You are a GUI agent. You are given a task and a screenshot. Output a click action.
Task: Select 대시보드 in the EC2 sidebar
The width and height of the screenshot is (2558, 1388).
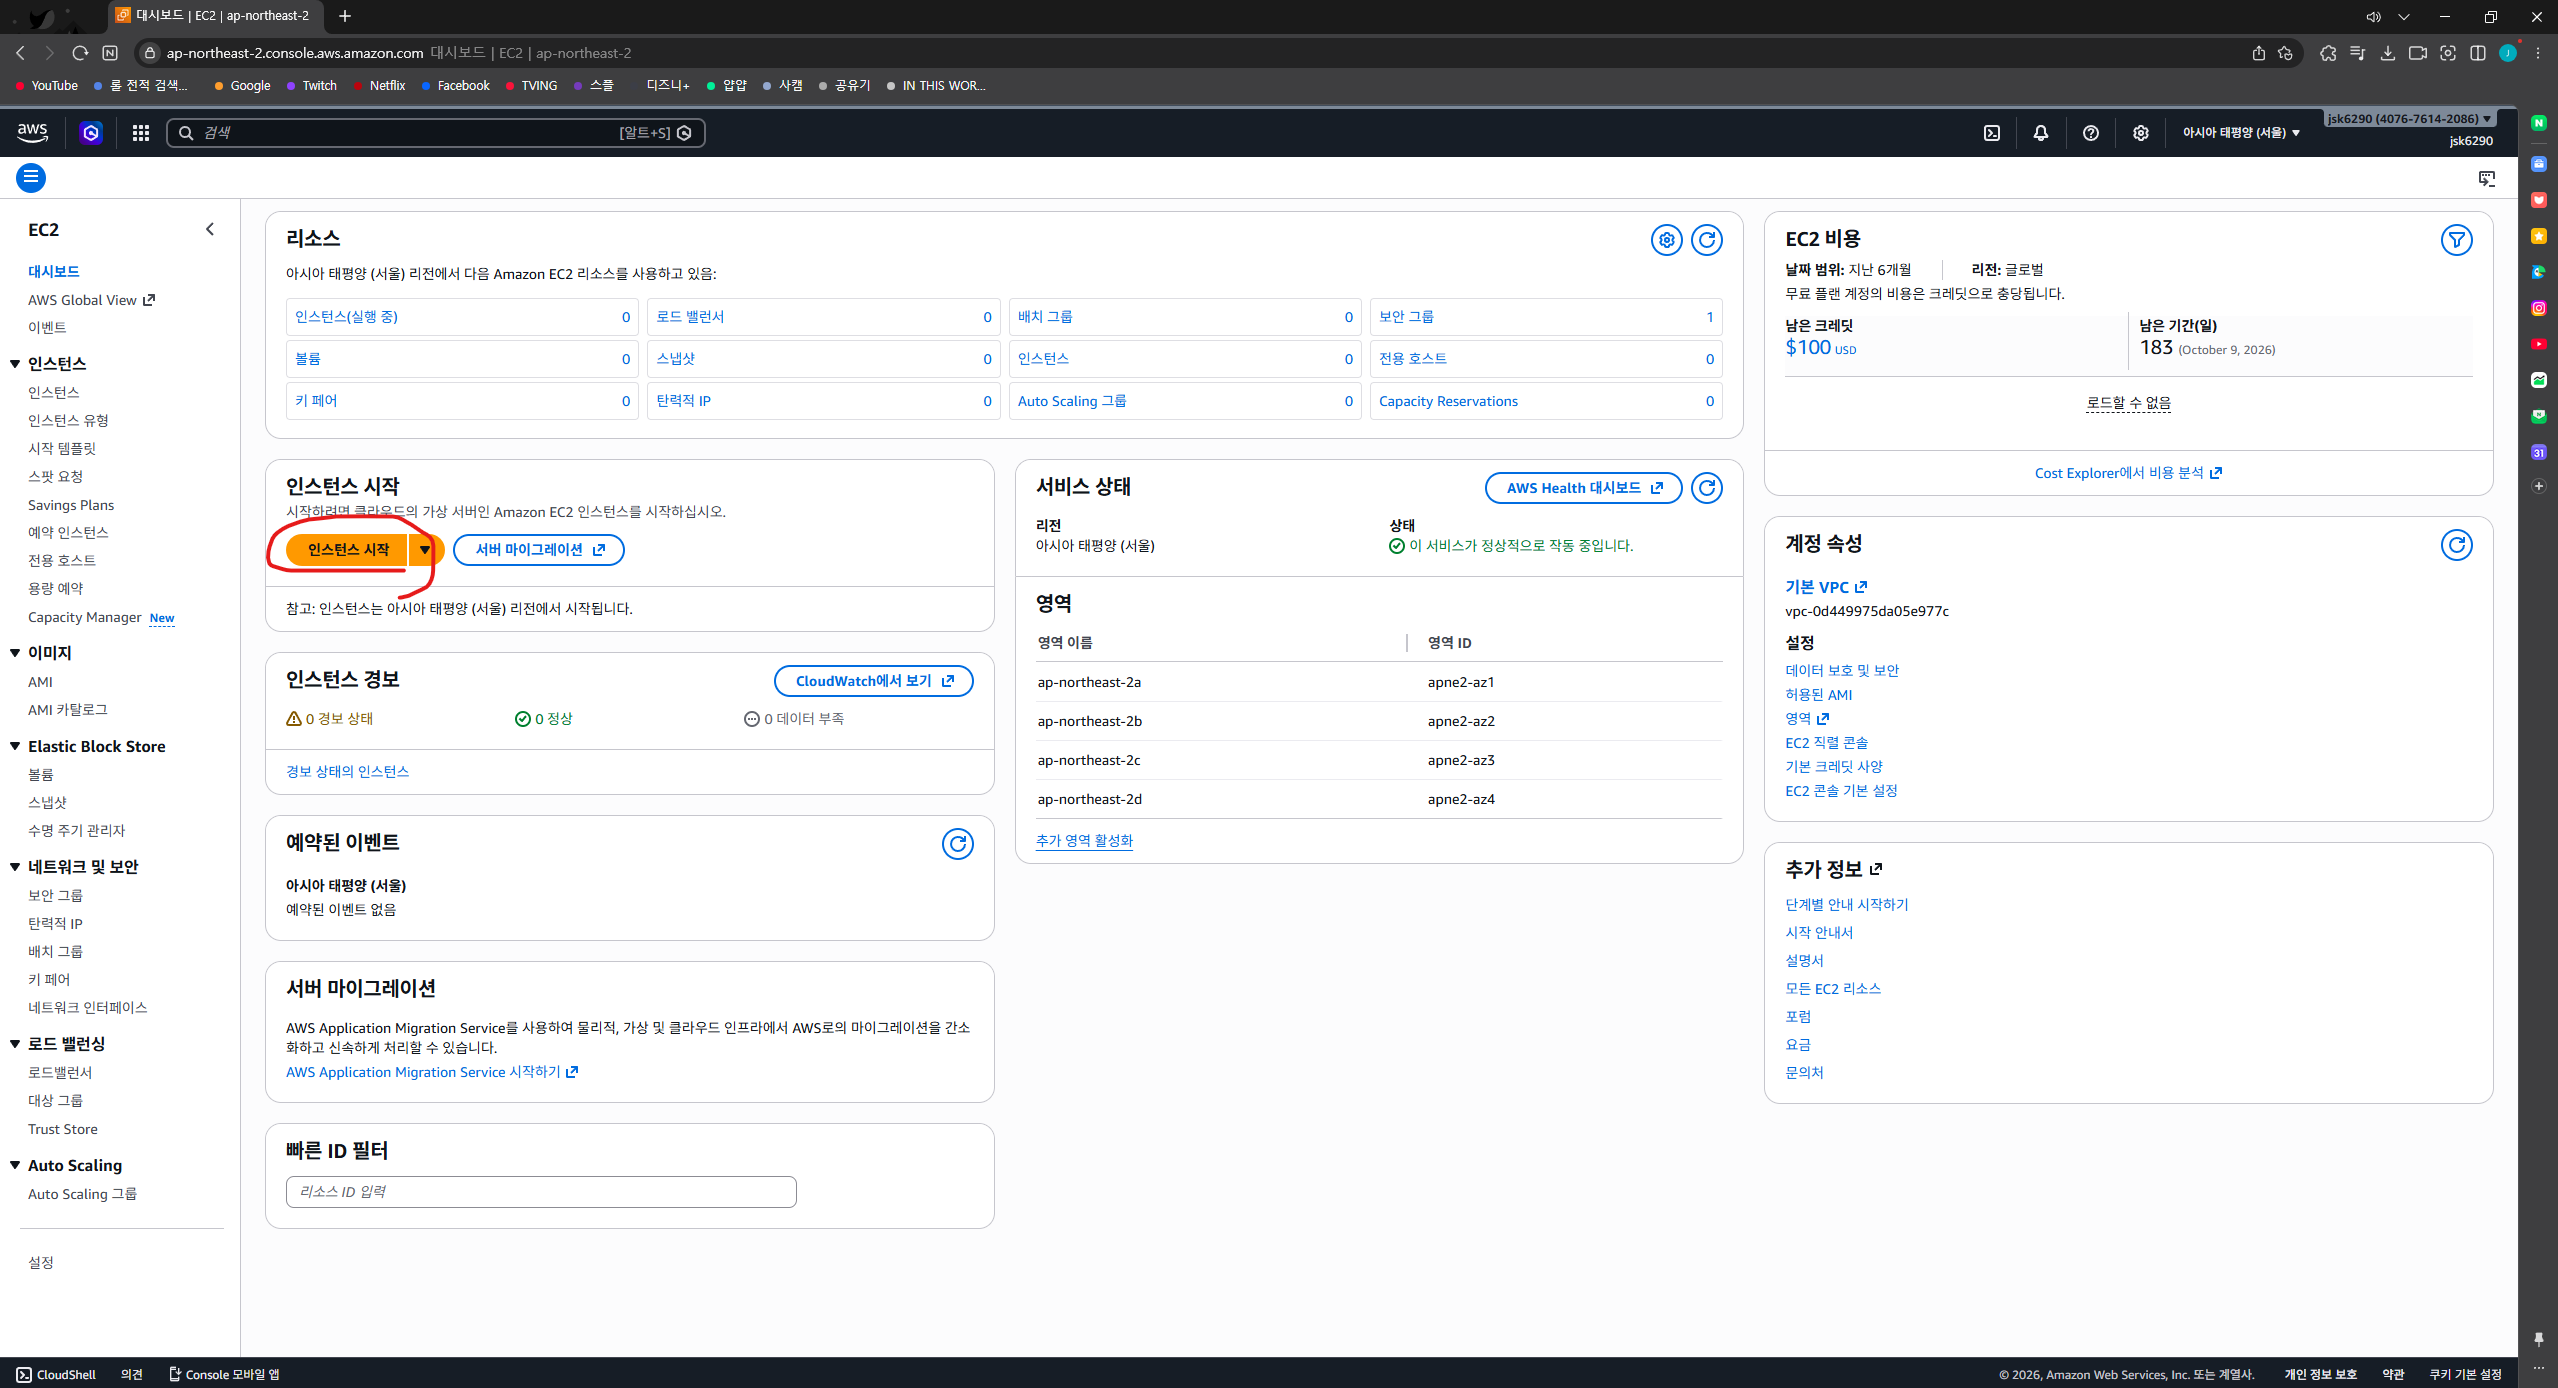(54, 271)
